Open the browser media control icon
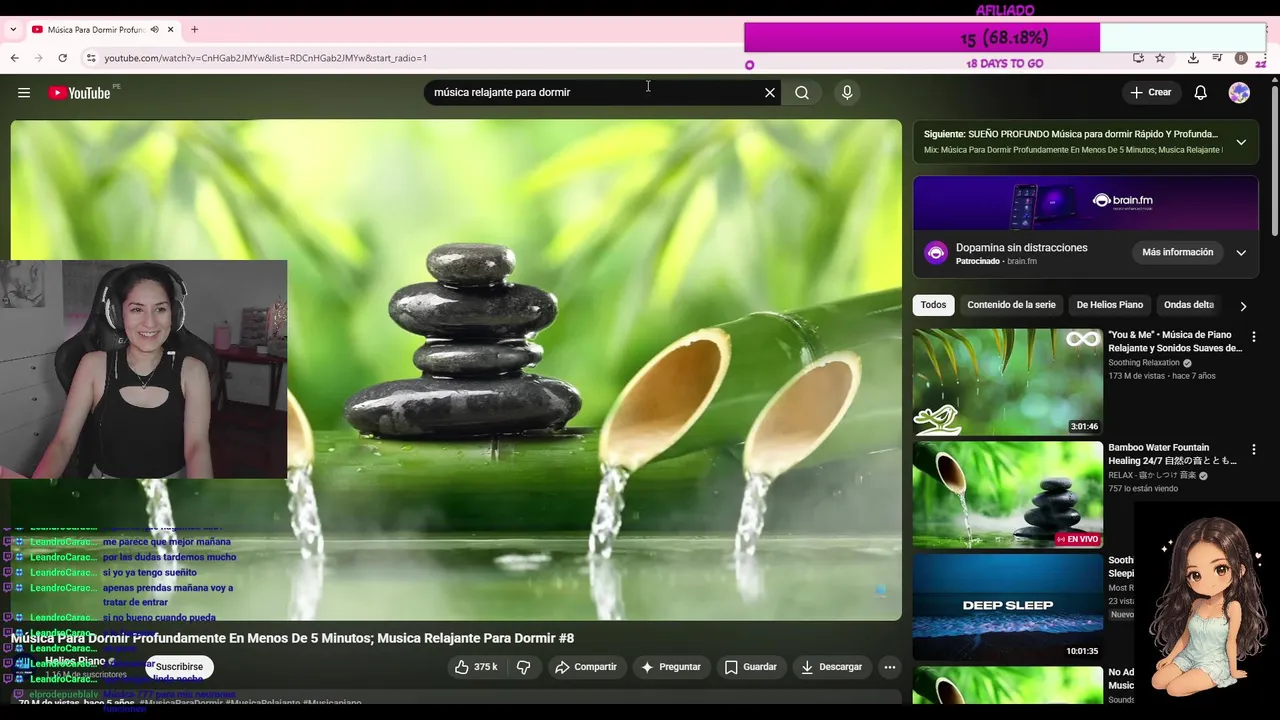Image resolution: width=1280 pixels, height=720 pixels. 1217,58
